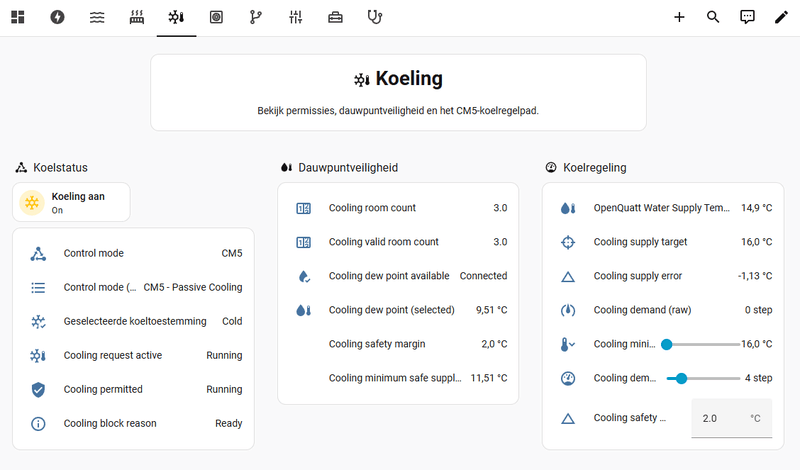Open the search magnifier
Image resolution: width=800 pixels, height=470 pixels.
713,17
